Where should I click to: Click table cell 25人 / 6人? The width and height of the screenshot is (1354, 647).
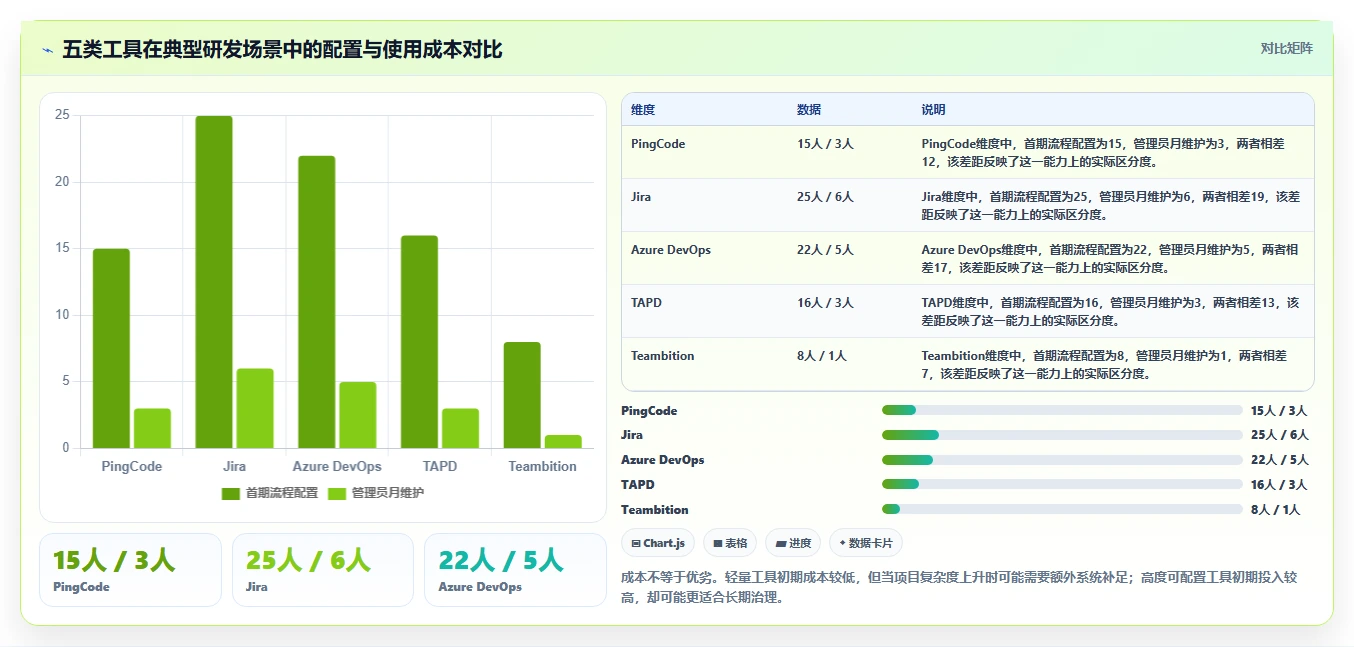click(x=826, y=197)
